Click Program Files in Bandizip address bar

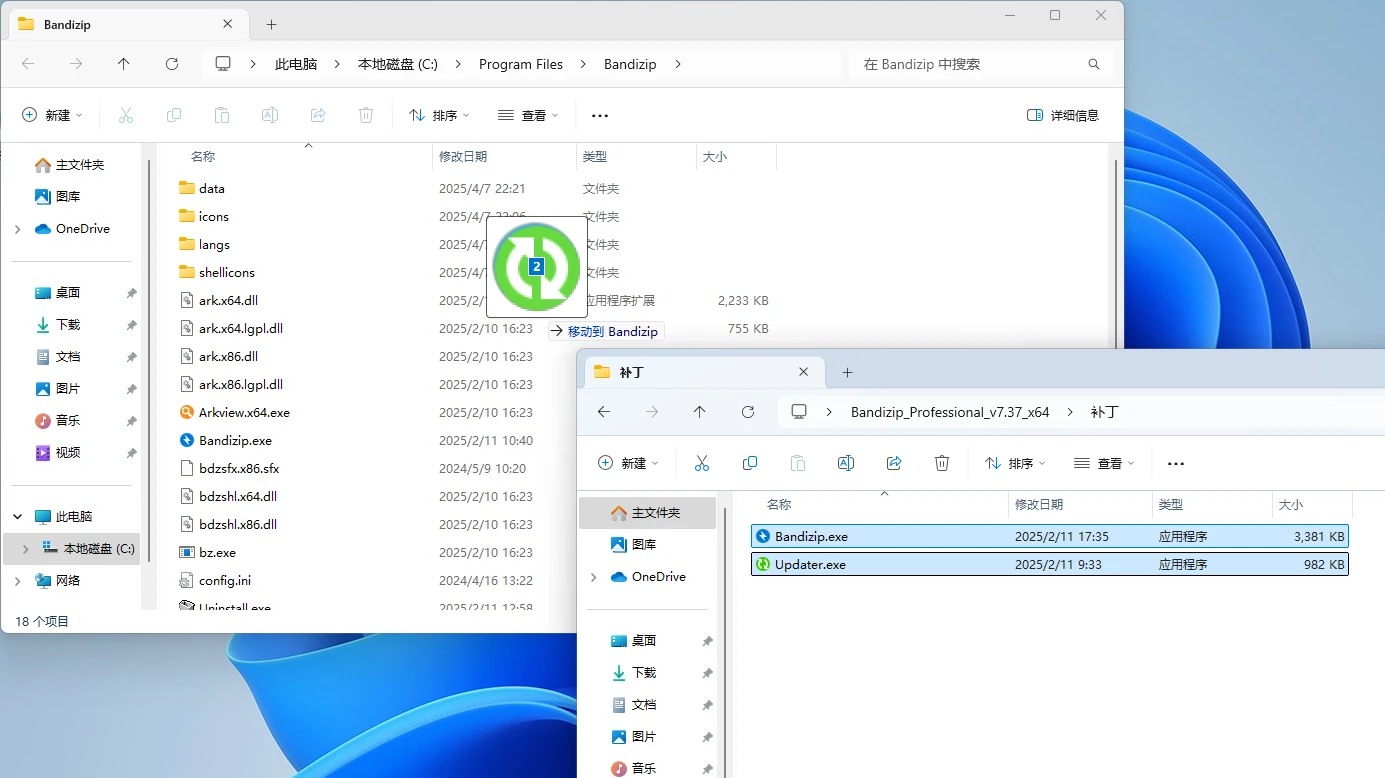tap(521, 64)
